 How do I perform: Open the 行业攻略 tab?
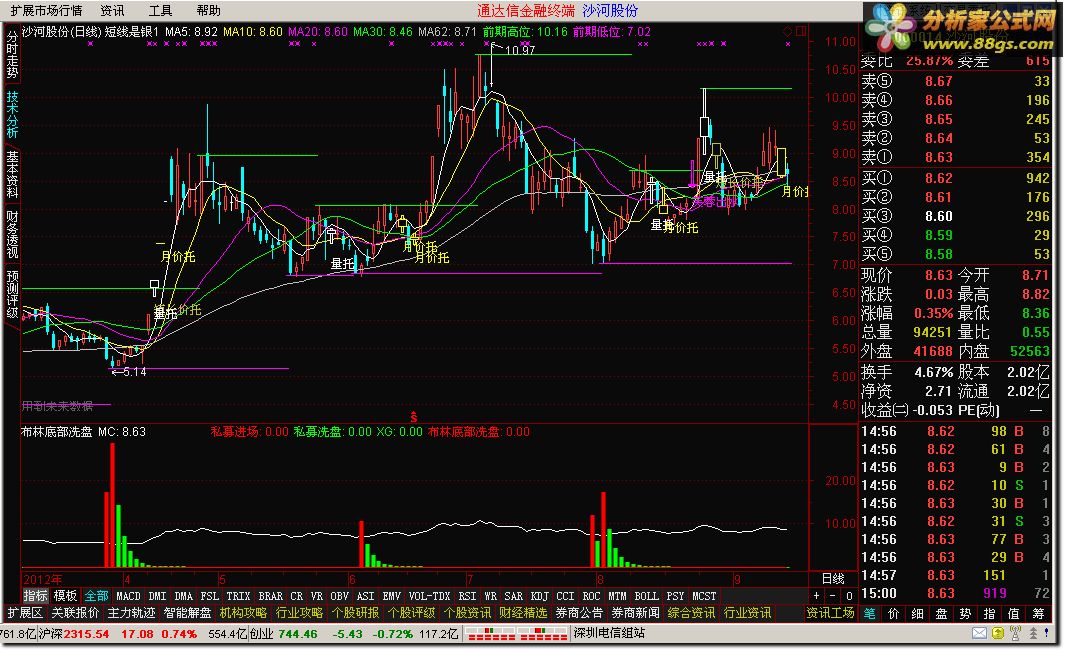point(299,613)
